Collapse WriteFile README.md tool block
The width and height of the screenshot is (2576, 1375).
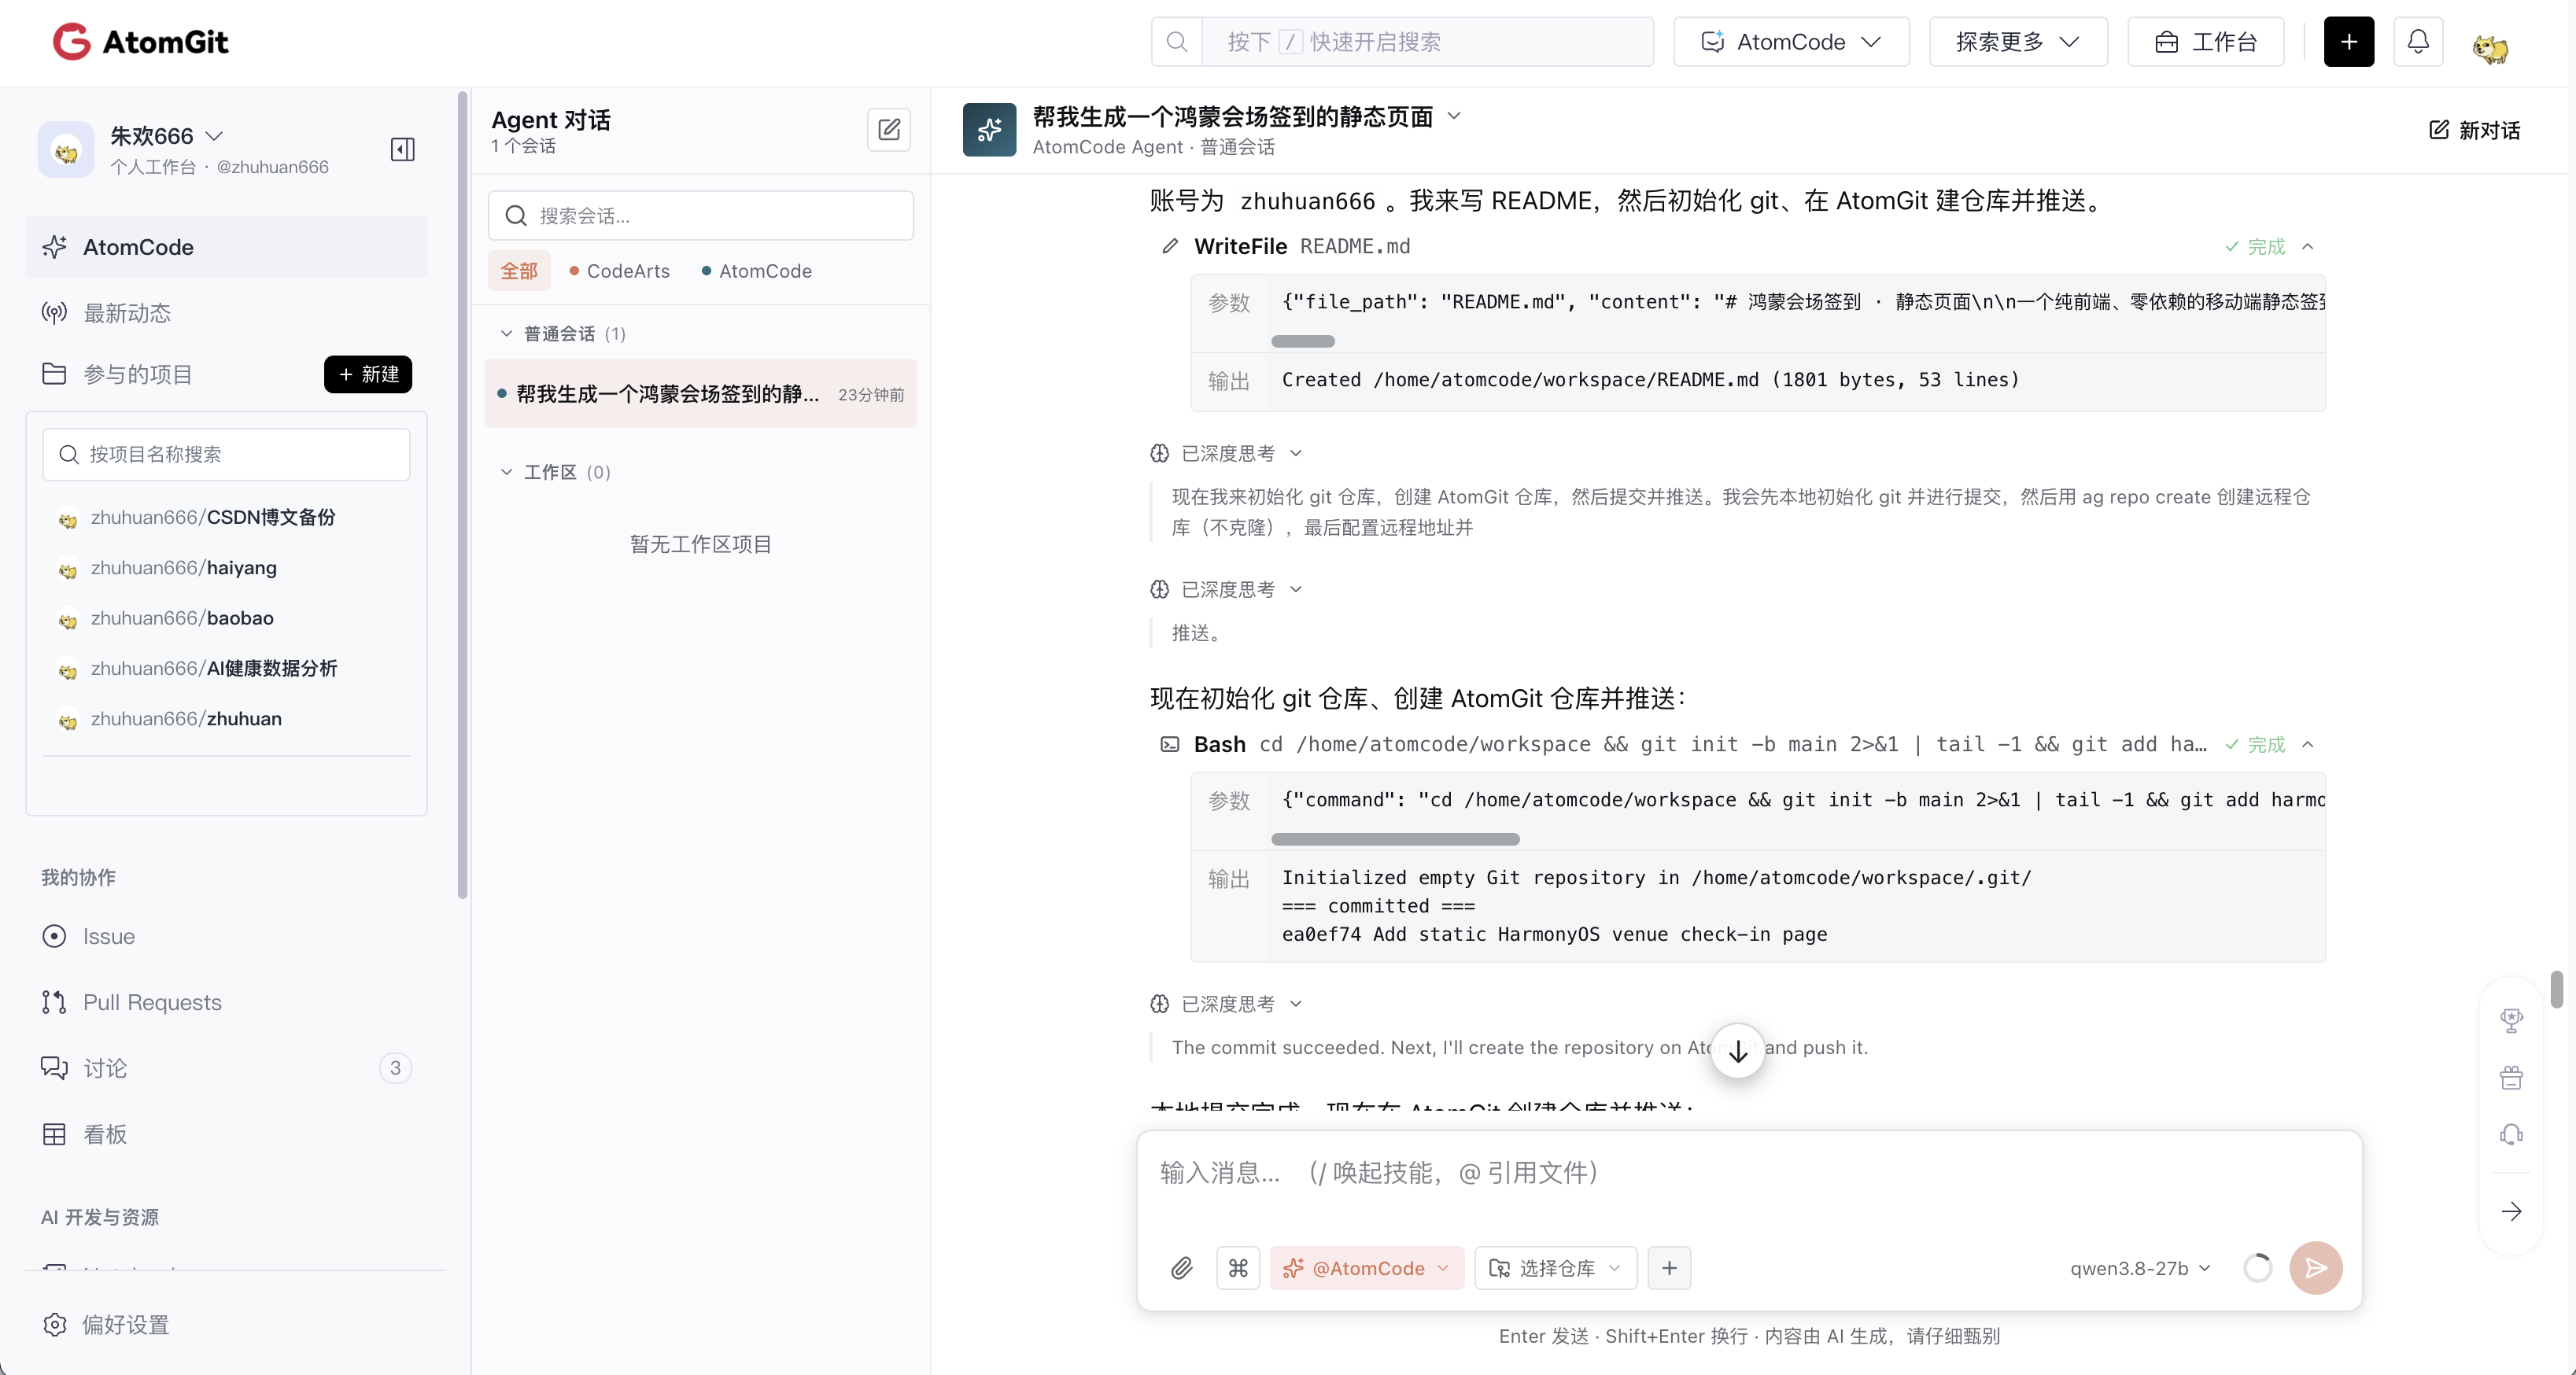[x=2308, y=247]
